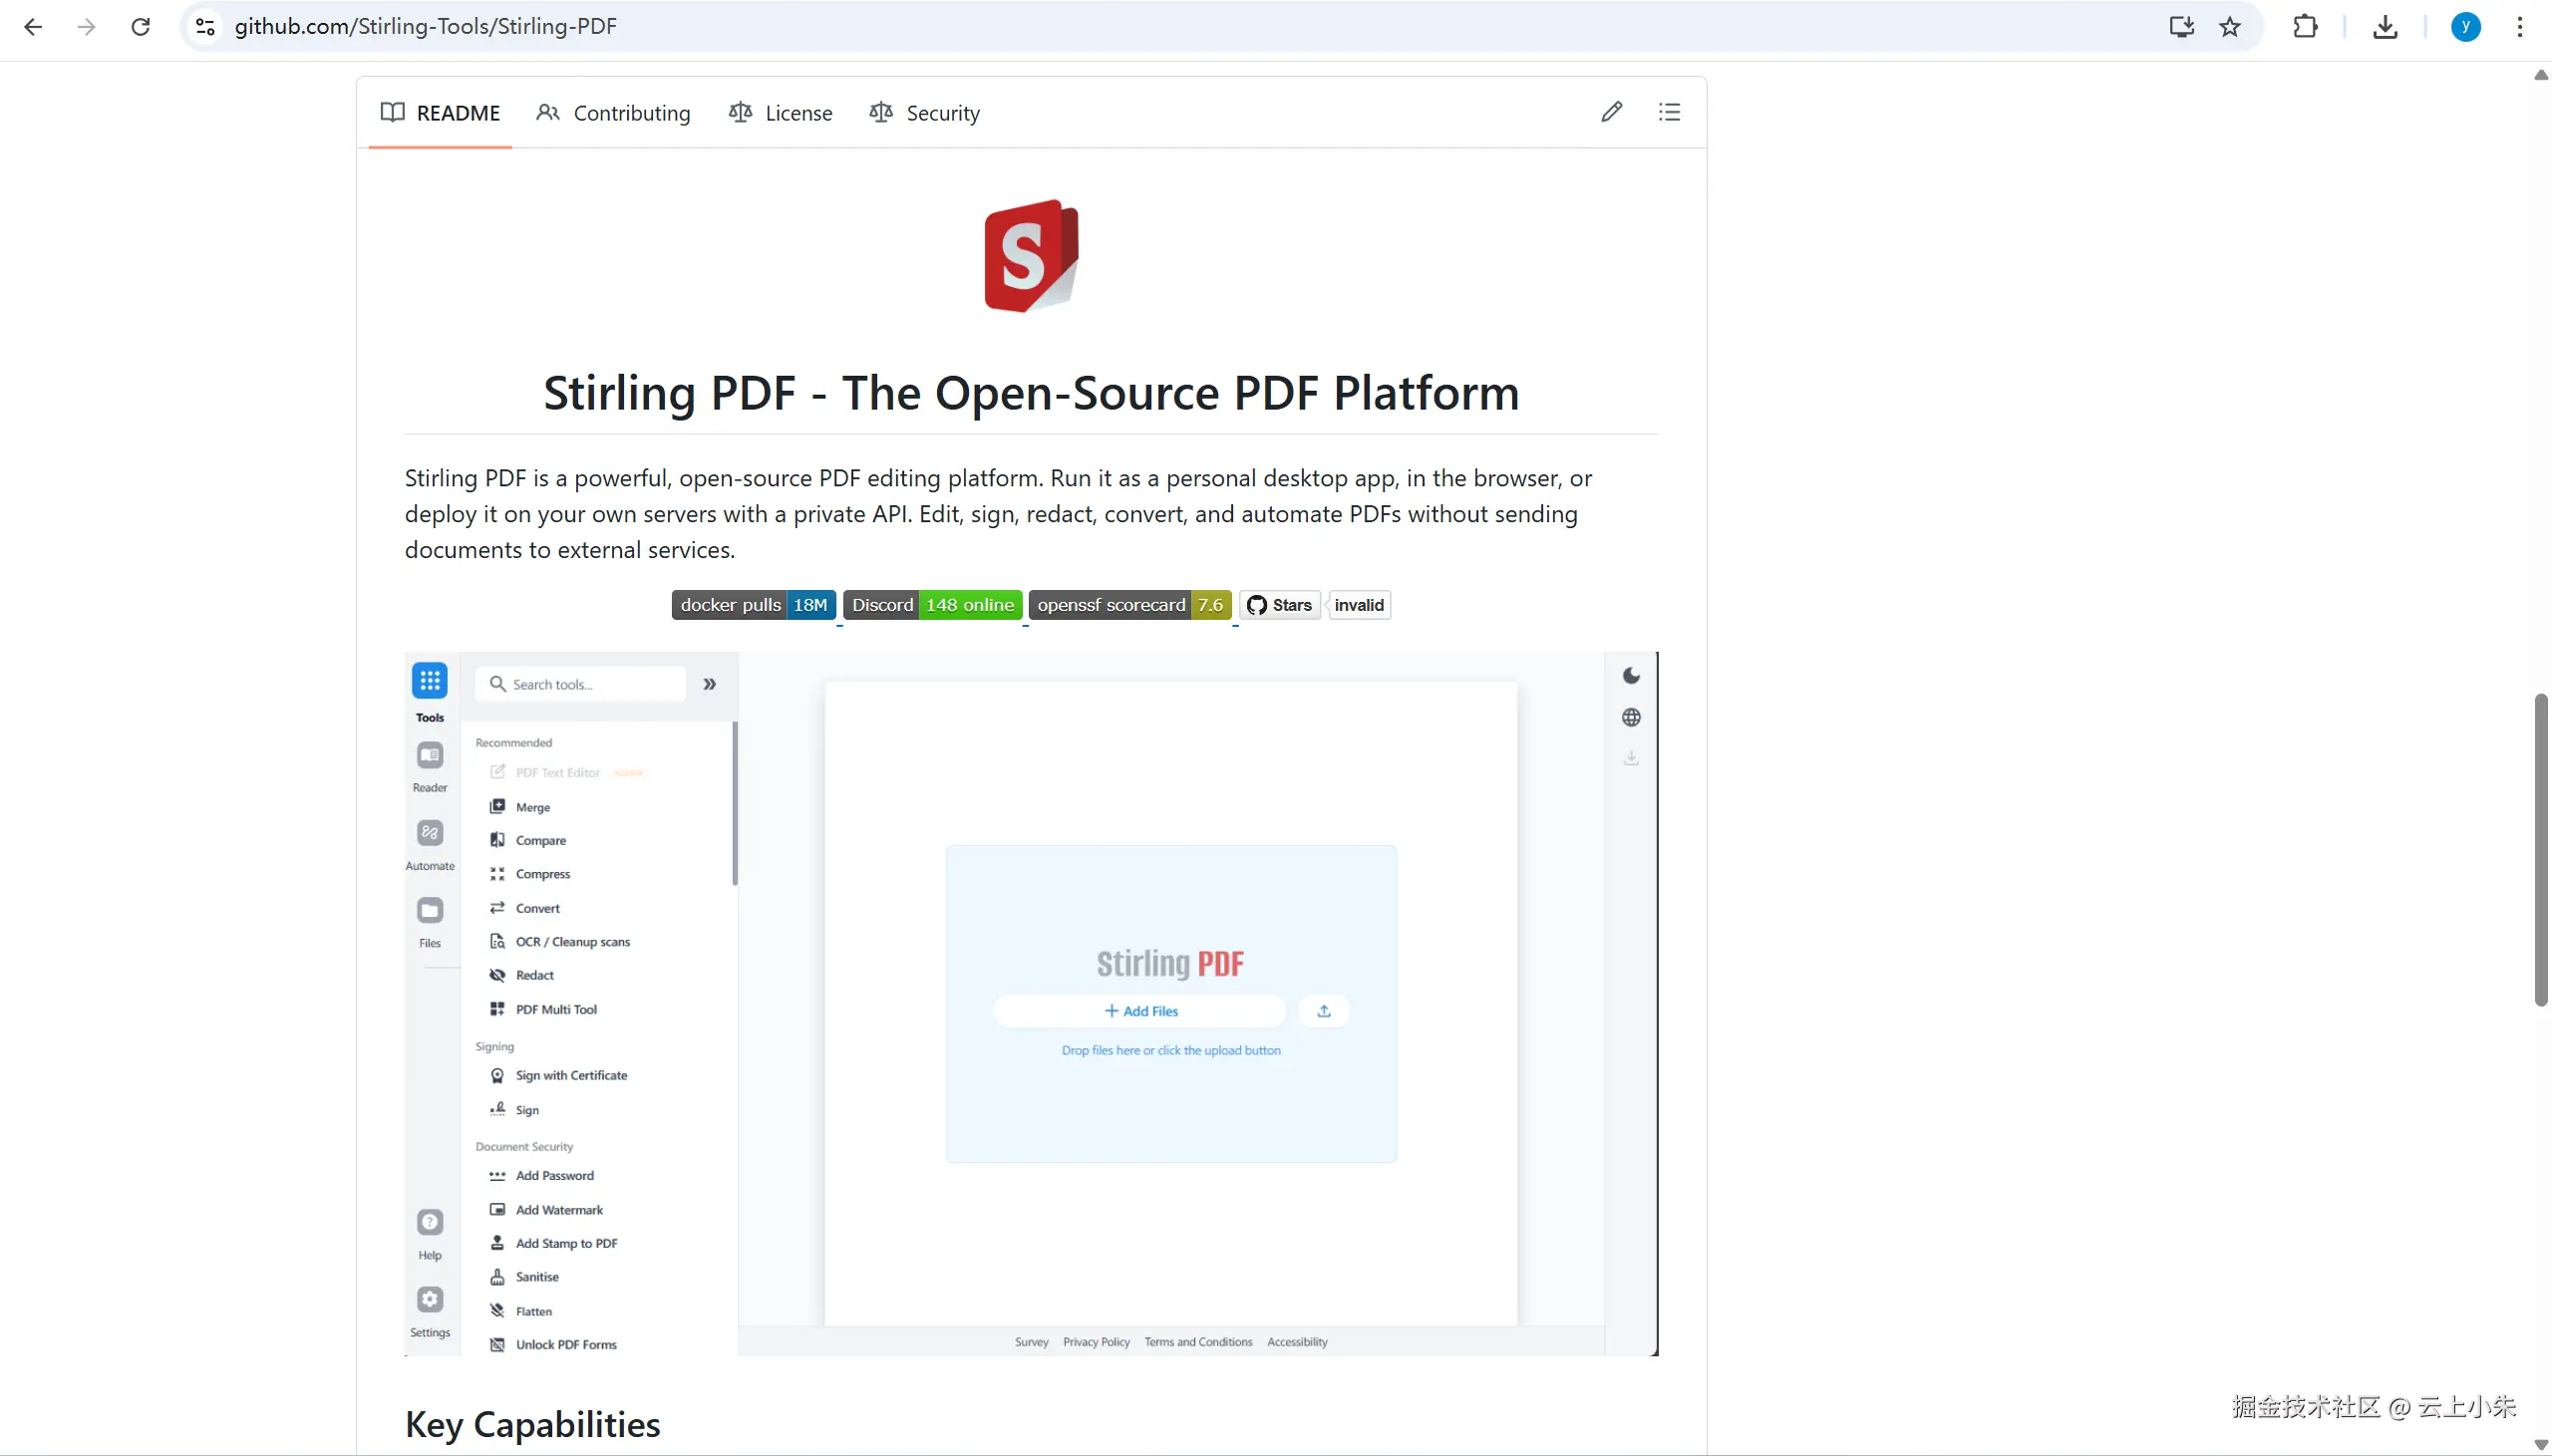The image size is (2552, 1456).
Task: Reload the GitHub page
Action: click(x=141, y=27)
